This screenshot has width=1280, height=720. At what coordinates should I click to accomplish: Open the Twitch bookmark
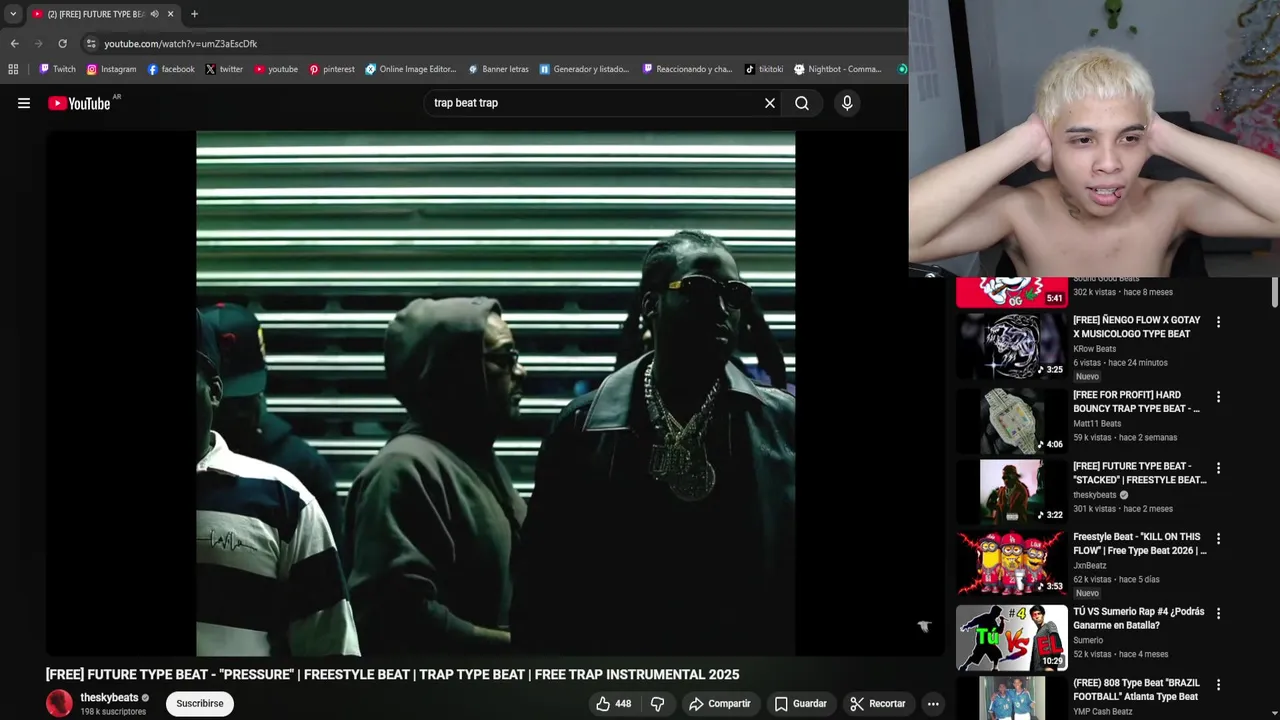tap(57, 69)
